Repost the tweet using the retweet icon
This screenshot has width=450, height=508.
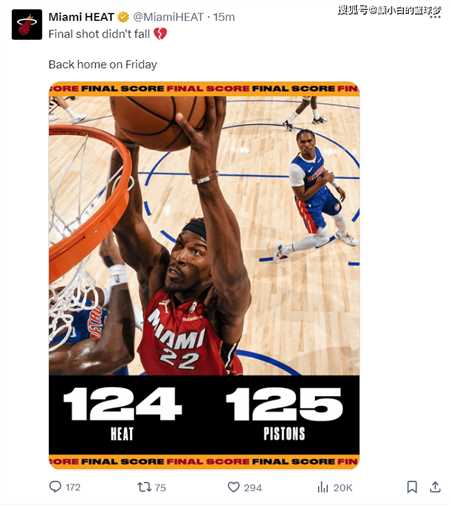(145, 487)
